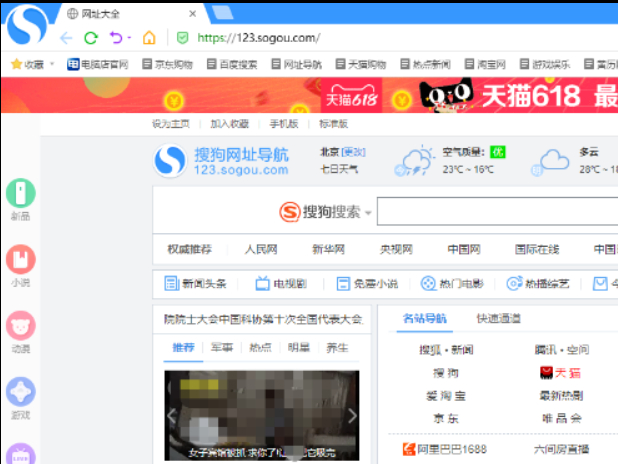Click 更改 to change city
Screen dimensions: 618x464
coord(354,152)
